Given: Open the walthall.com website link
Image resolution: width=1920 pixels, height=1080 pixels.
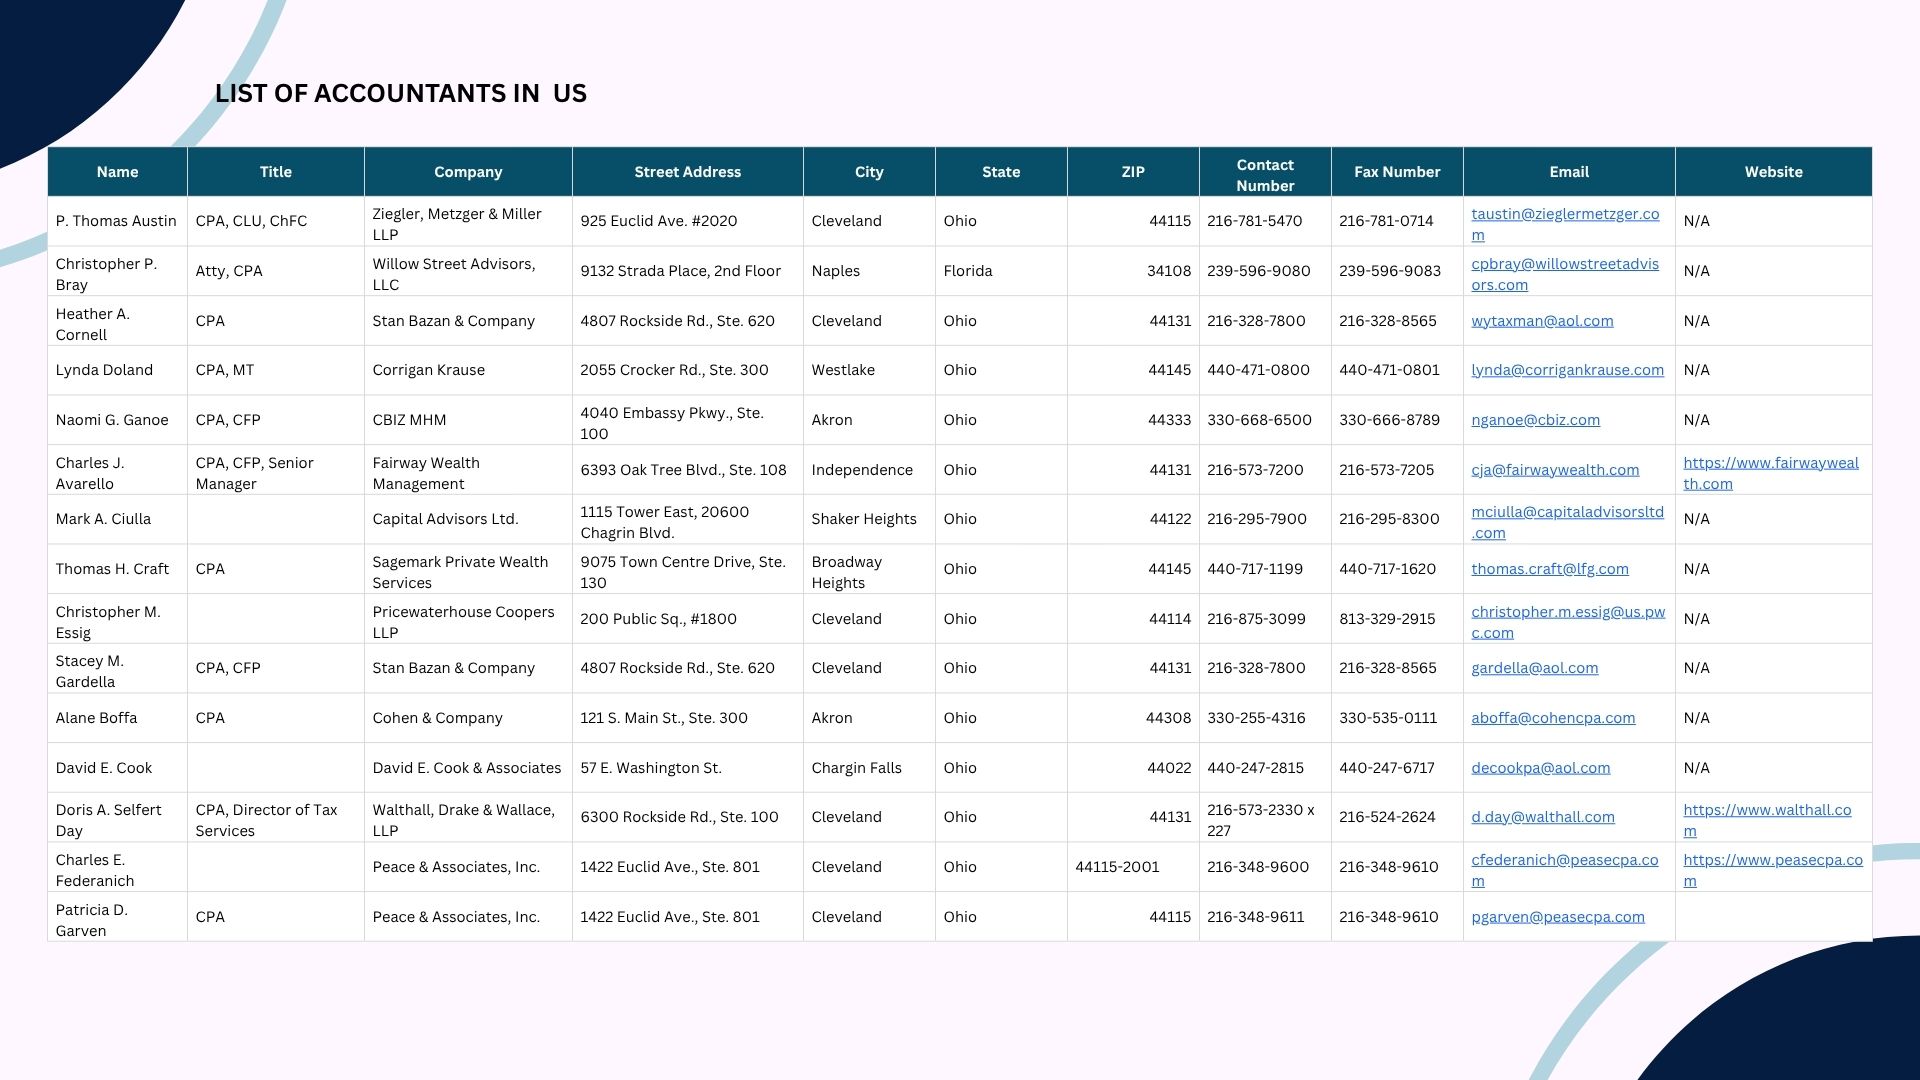Looking at the screenshot, I should click(1766, 810).
